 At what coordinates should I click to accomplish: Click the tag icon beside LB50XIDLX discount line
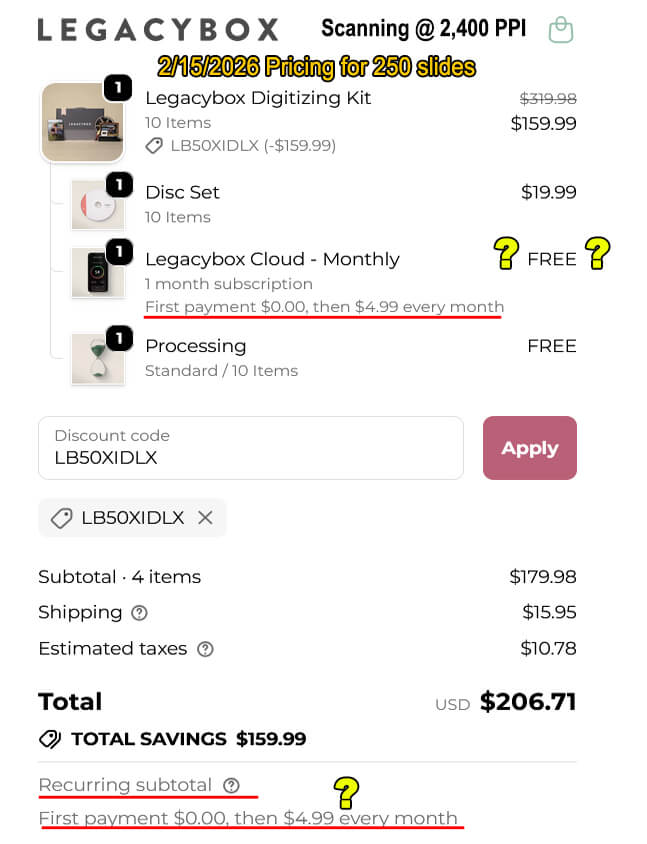pos(155,146)
